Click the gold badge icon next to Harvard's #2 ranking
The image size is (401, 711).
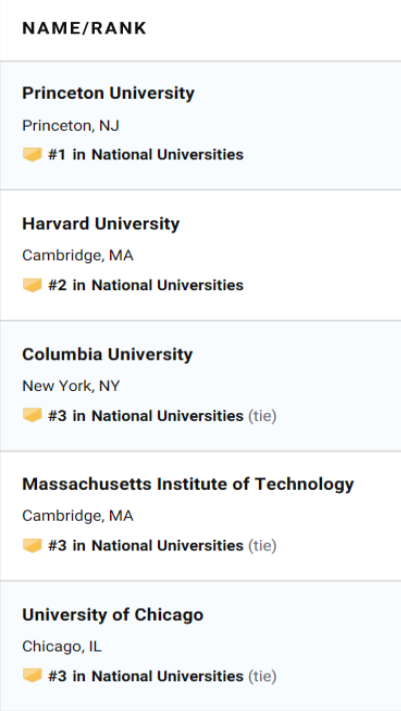pyautogui.click(x=32, y=285)
